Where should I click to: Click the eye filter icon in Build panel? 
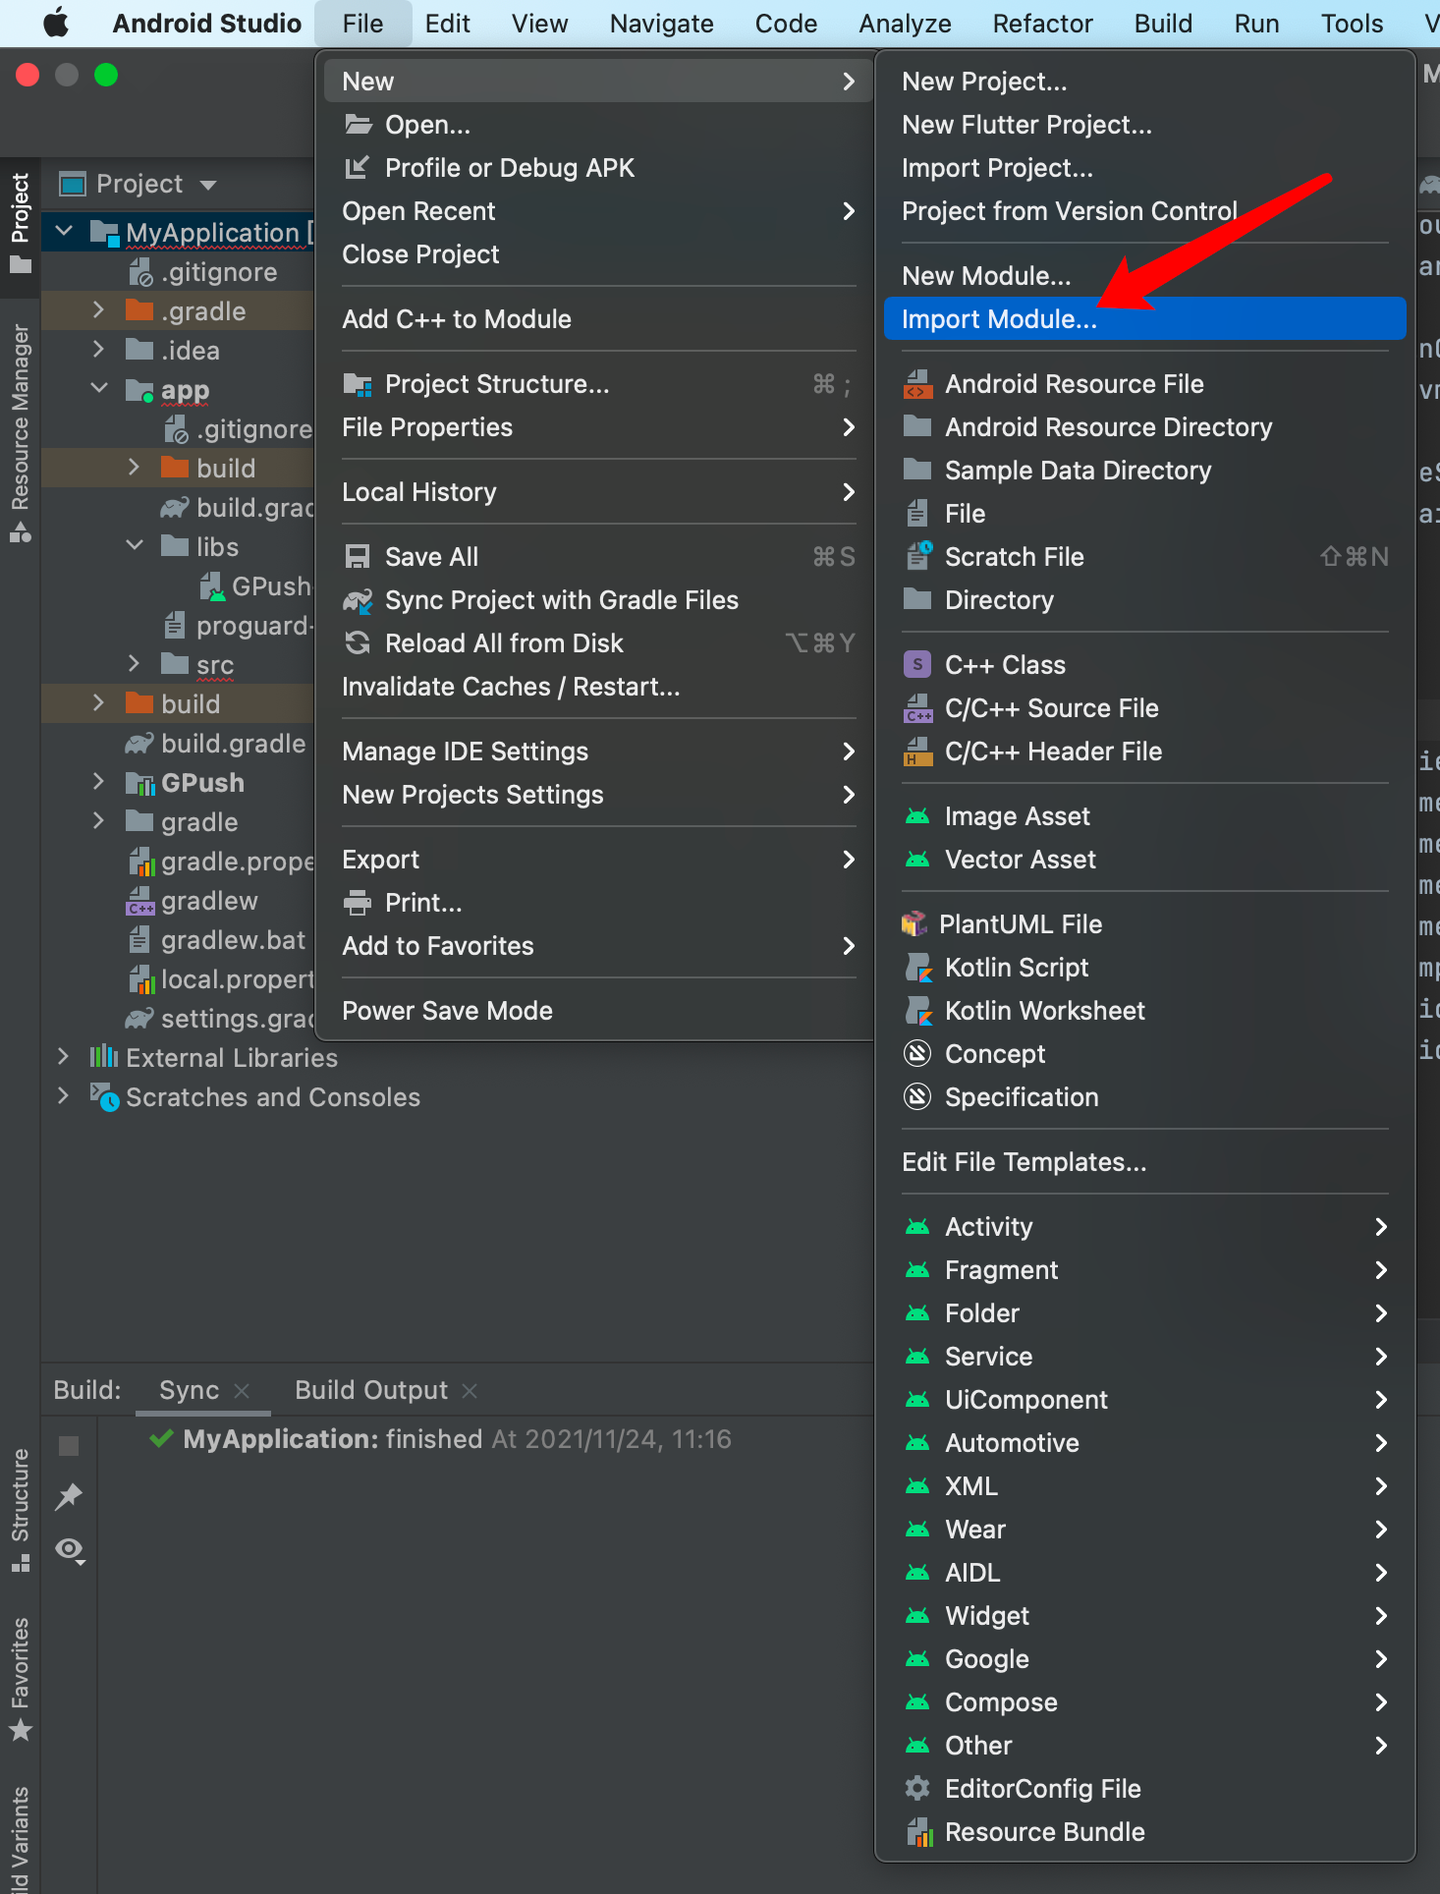point(69,1550)
